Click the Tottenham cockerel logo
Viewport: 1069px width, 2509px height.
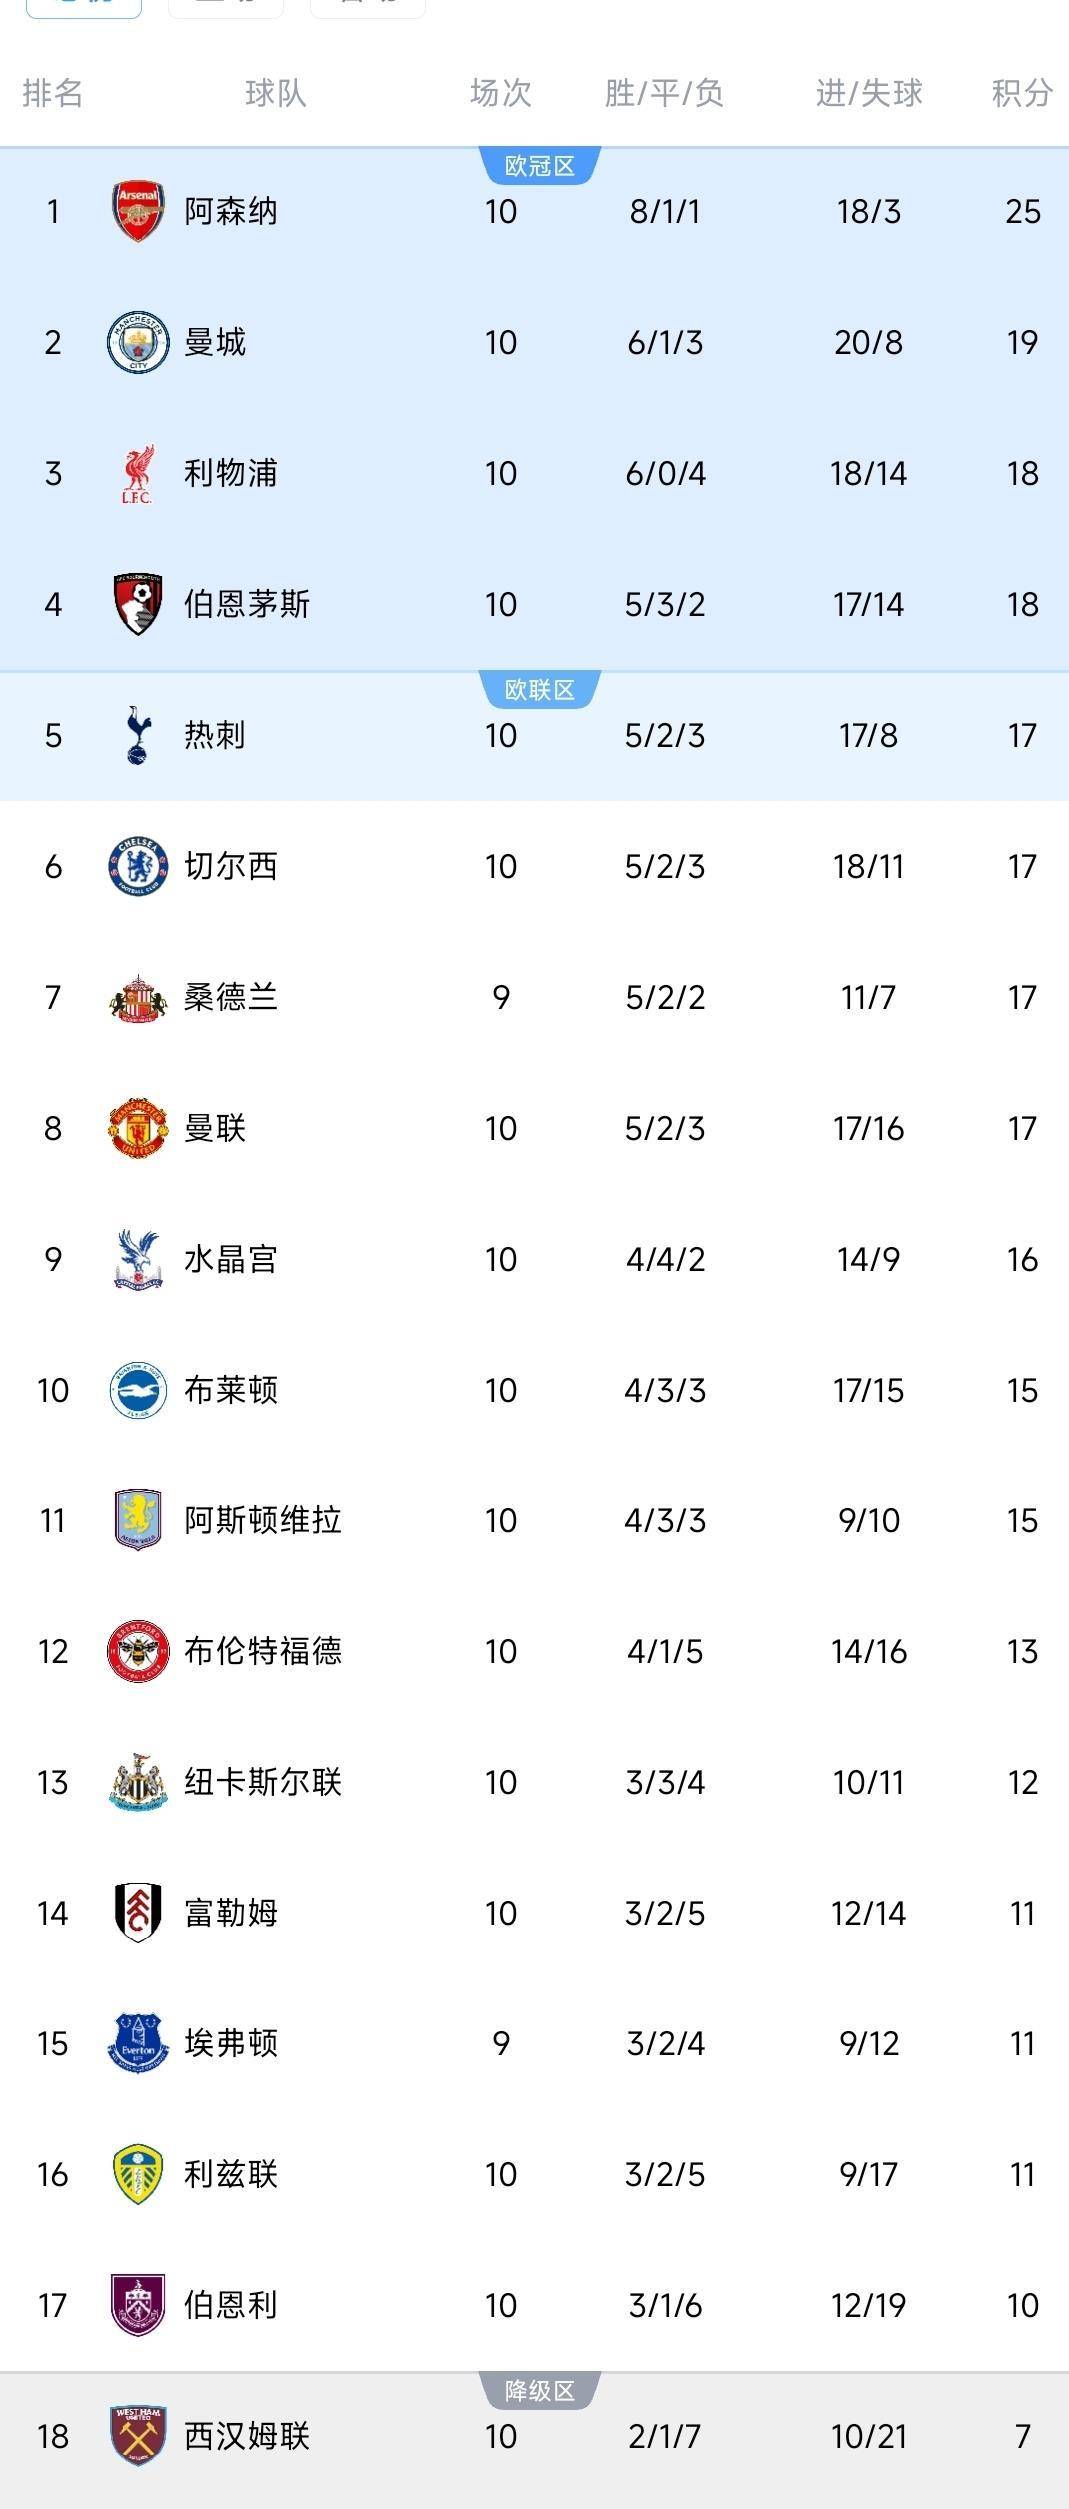point(138,735)
